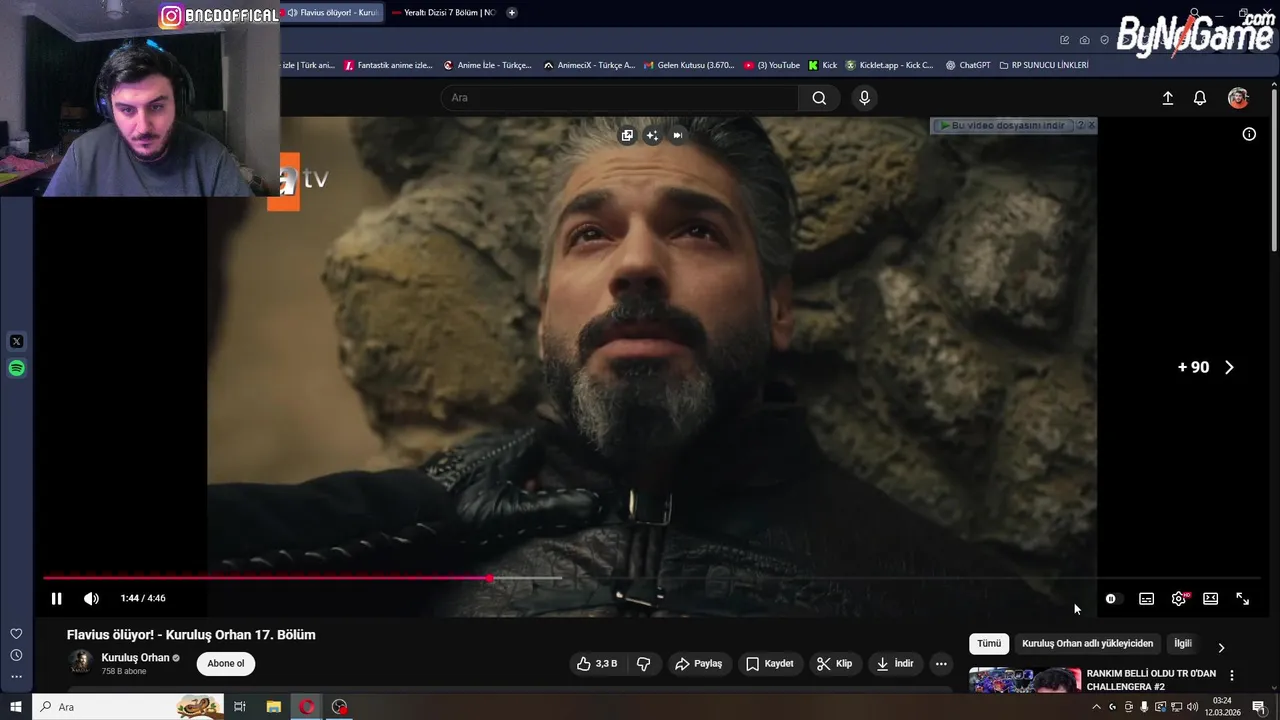The height and width of the screenshot is (720, 1280).
Task: Select 'Kuruluş Orhan adlı yükleyiciden' chip
Action: 1087,644
